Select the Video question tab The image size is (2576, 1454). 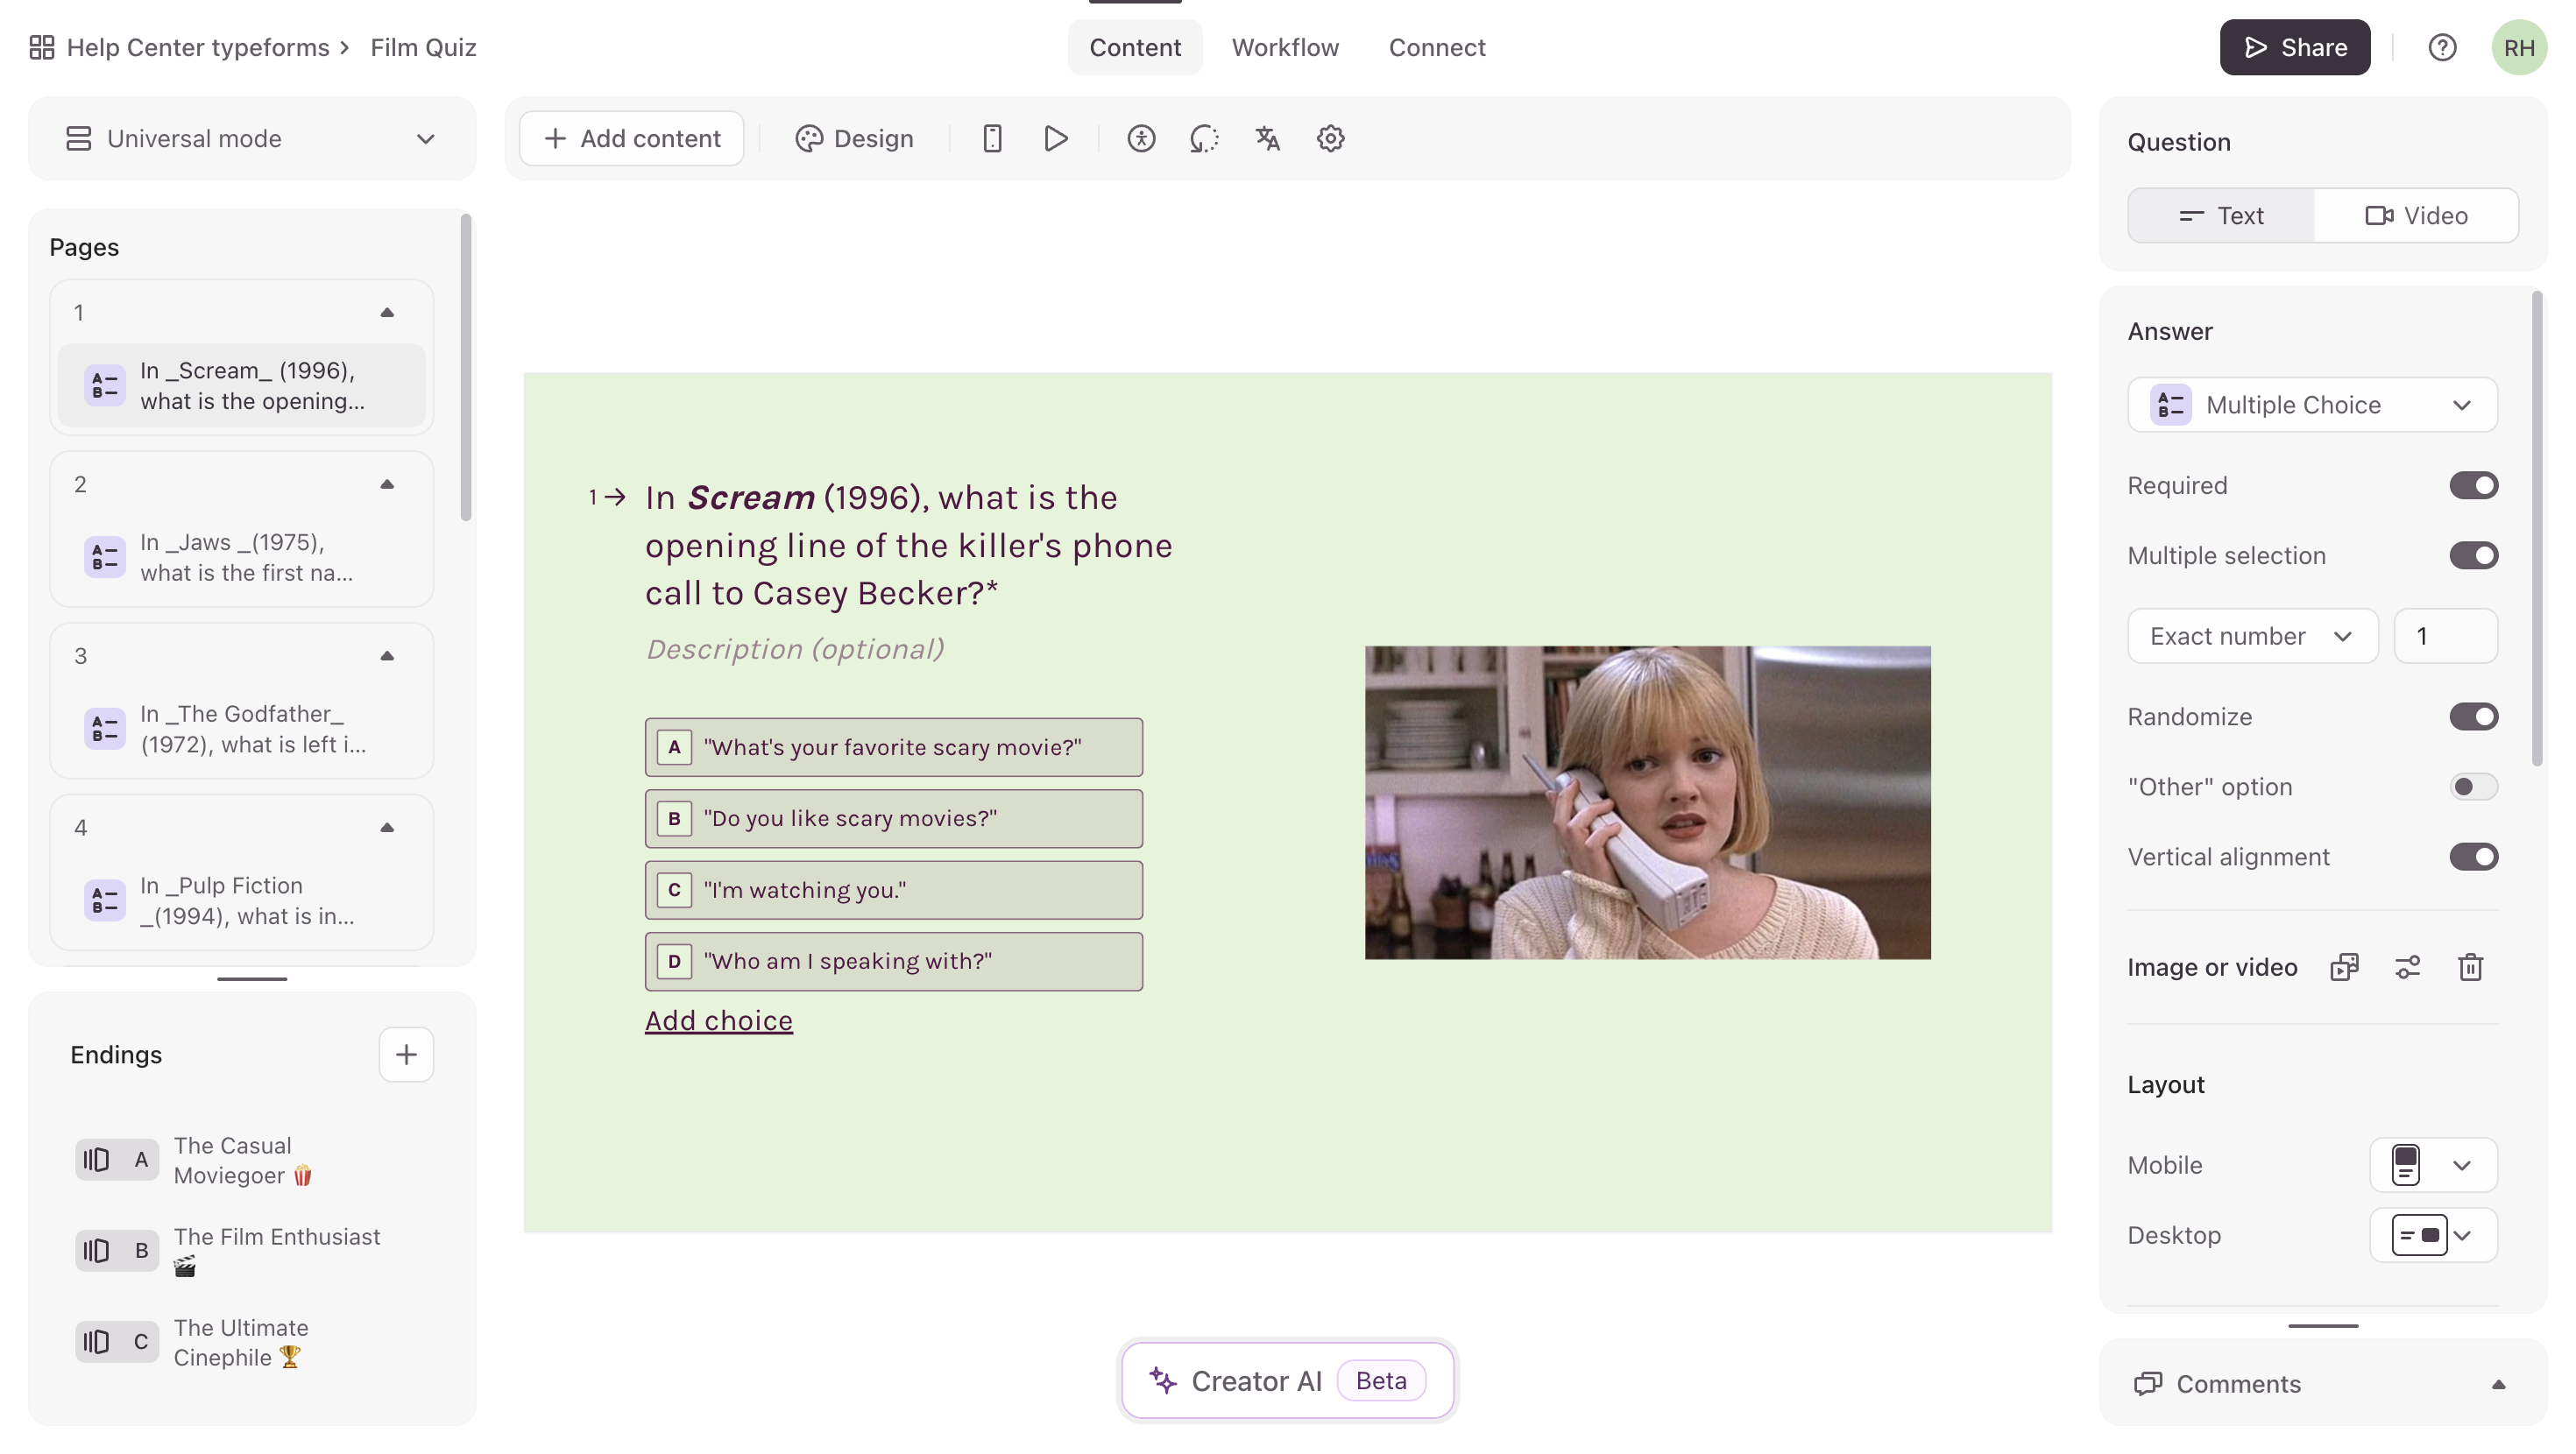point(2416,215)
